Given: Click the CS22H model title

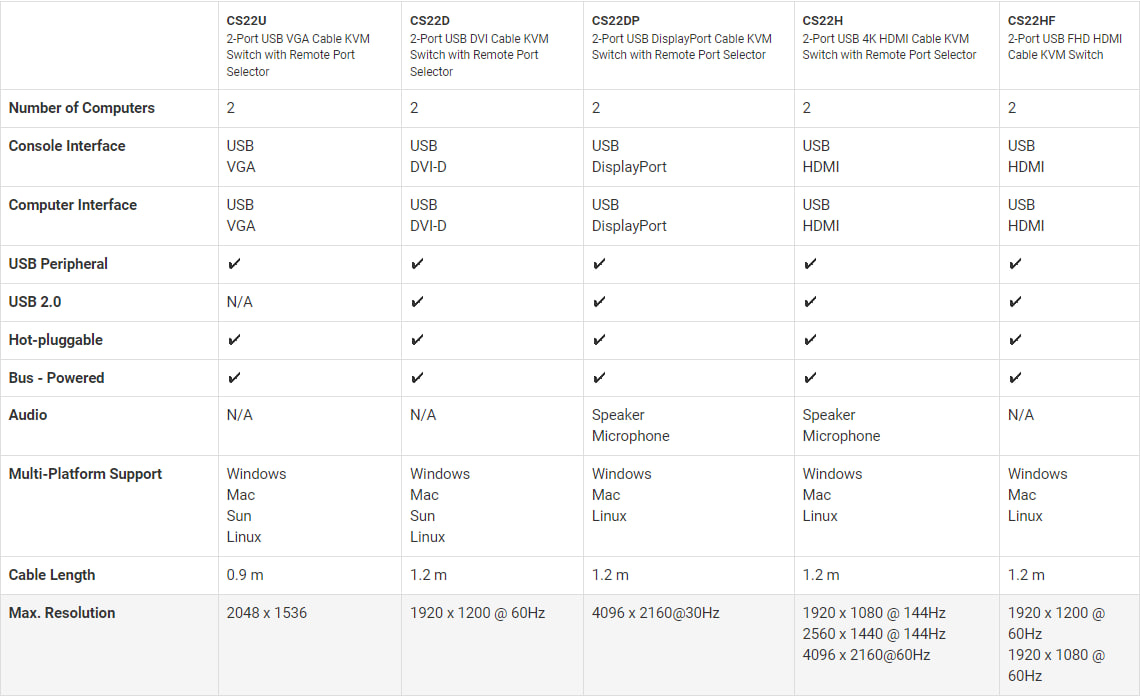Looking at the screenshot, I should point(822,20).
